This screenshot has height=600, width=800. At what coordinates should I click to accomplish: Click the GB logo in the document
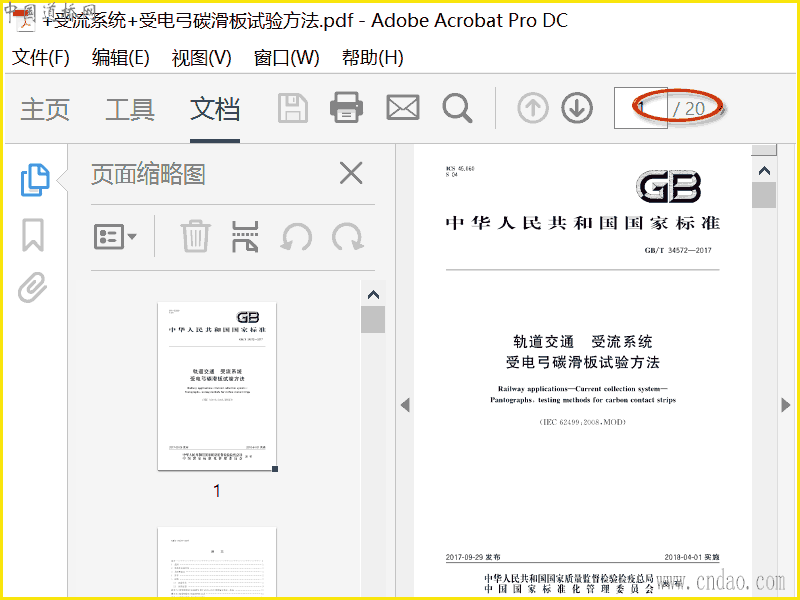pyautogui.click(x=668, y=186)
